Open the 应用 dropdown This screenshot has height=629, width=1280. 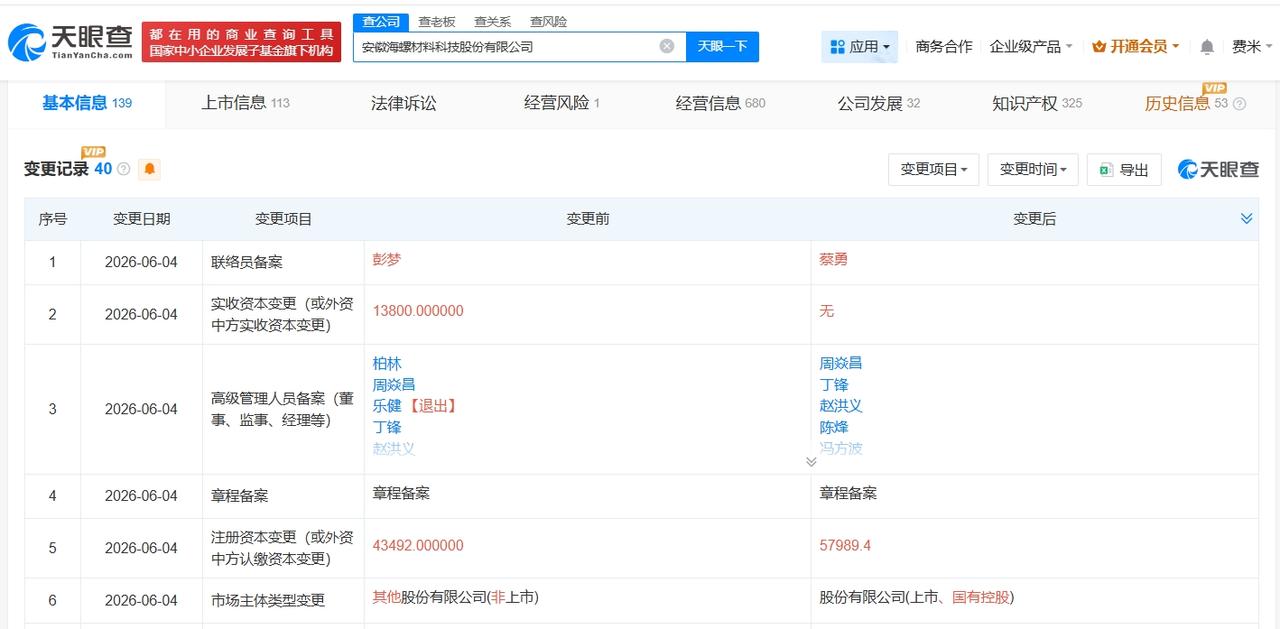859,46
